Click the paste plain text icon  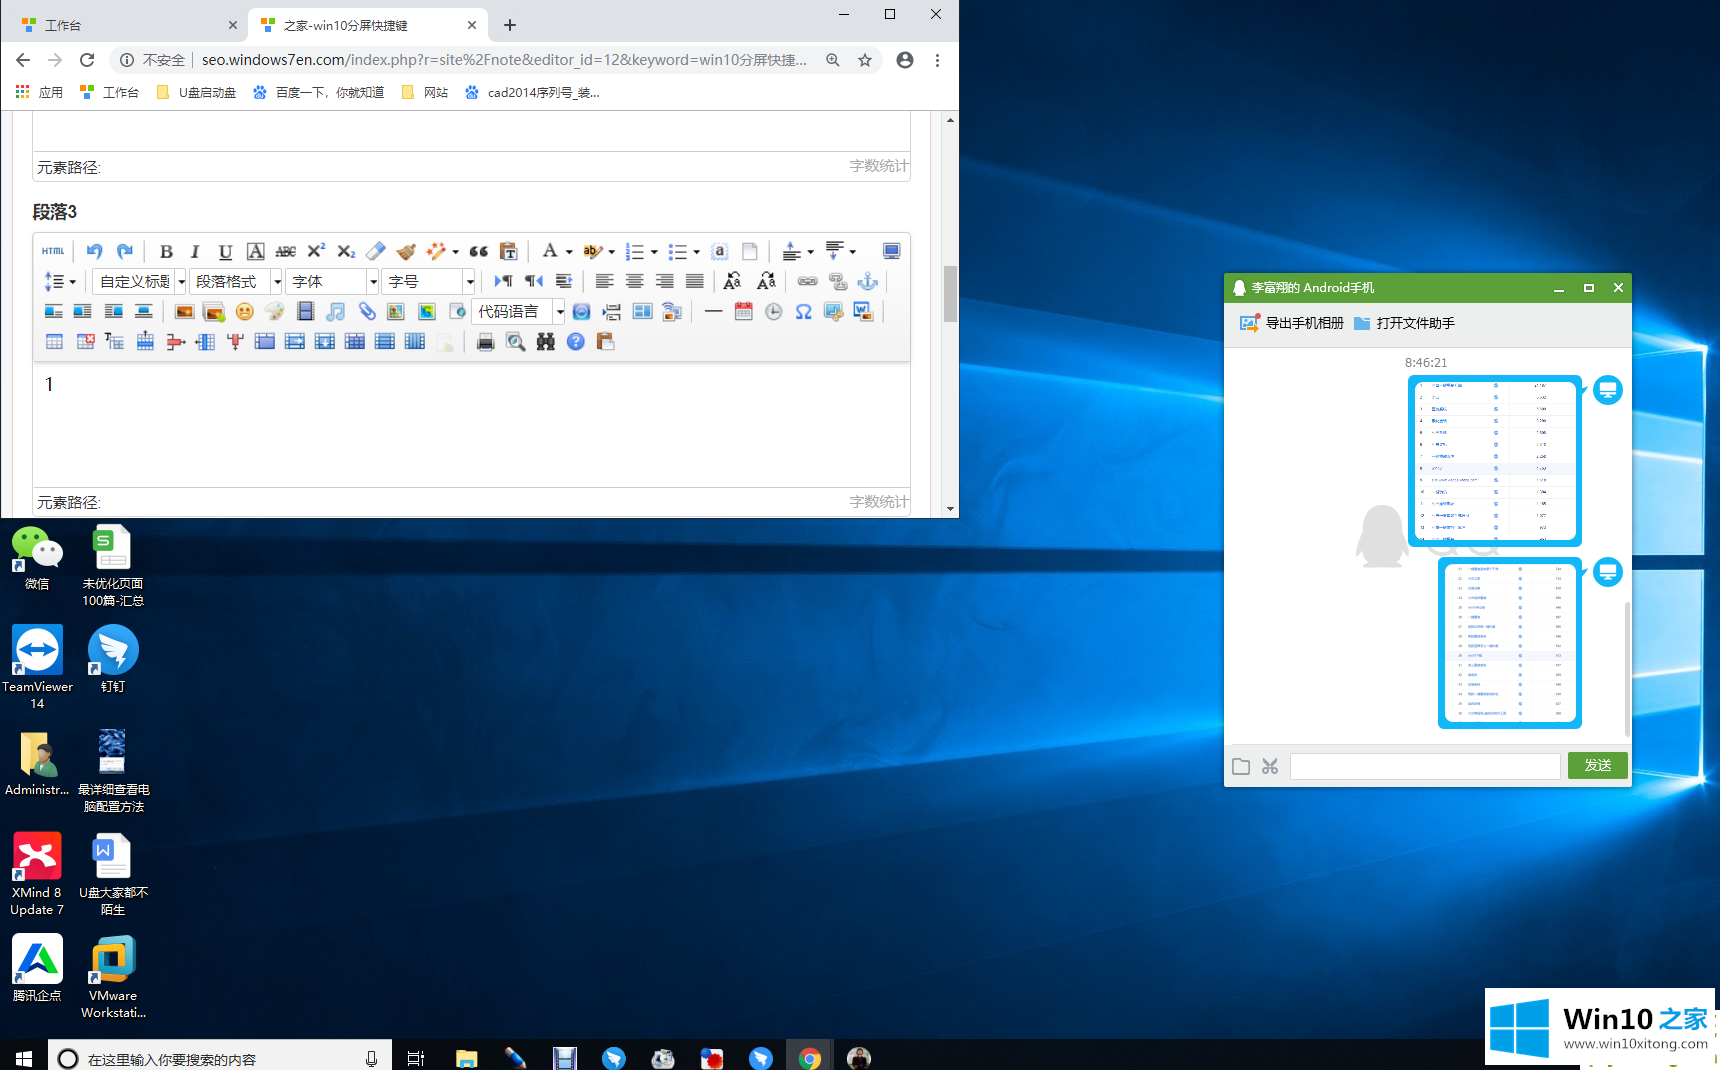tap(509, 251)
